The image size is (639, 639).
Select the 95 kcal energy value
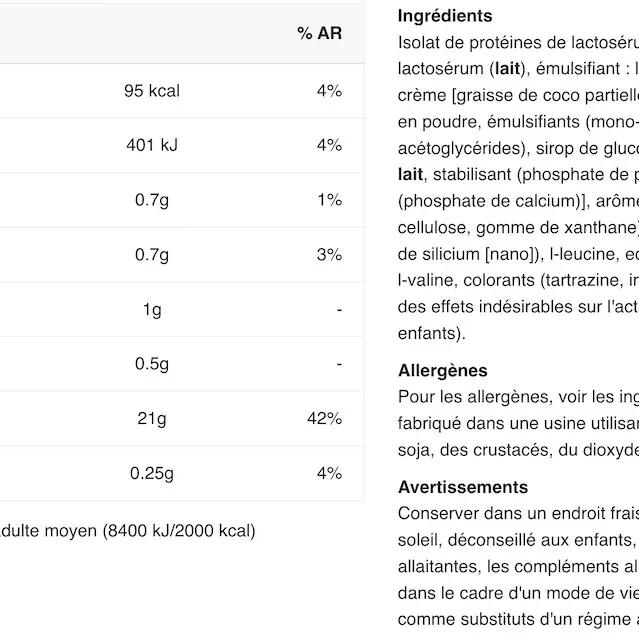click(x=152, y=90)
